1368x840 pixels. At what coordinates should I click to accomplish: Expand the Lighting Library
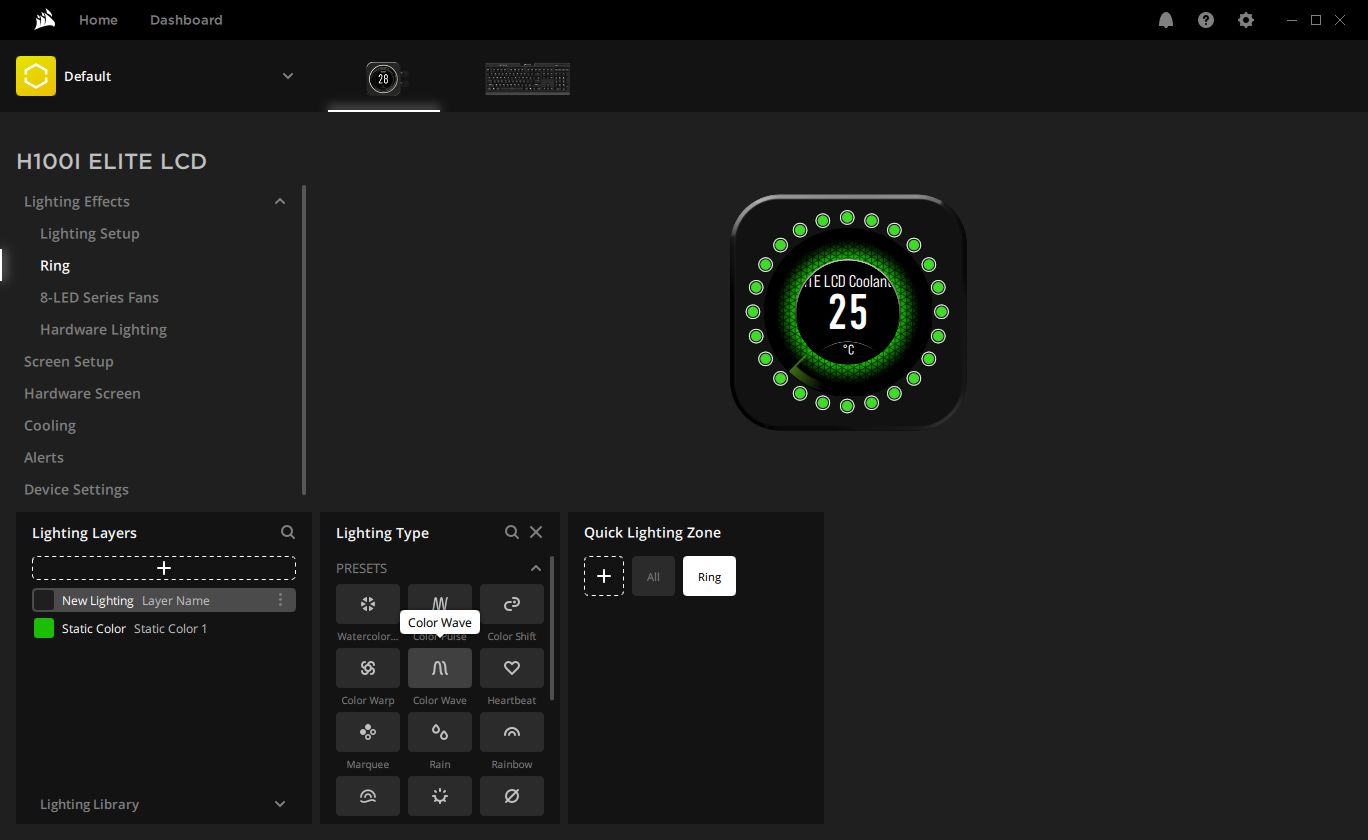point(280,804)
